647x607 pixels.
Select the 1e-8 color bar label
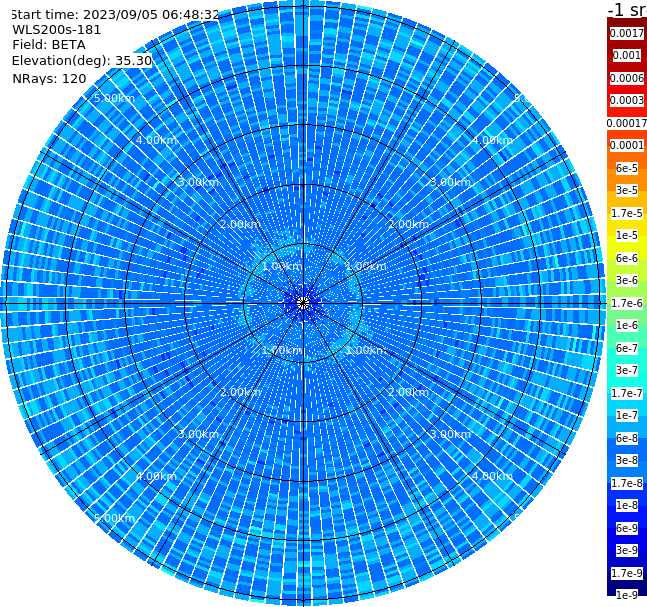click(627, 505)
